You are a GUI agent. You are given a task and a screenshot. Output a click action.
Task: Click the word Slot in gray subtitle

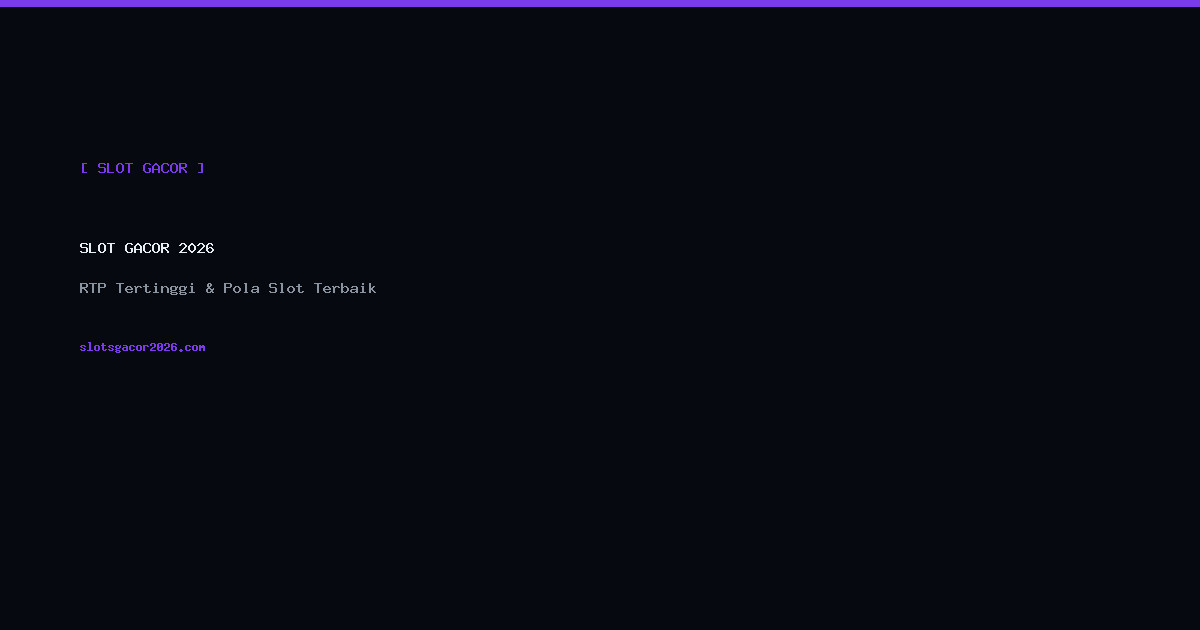(286, 288)
